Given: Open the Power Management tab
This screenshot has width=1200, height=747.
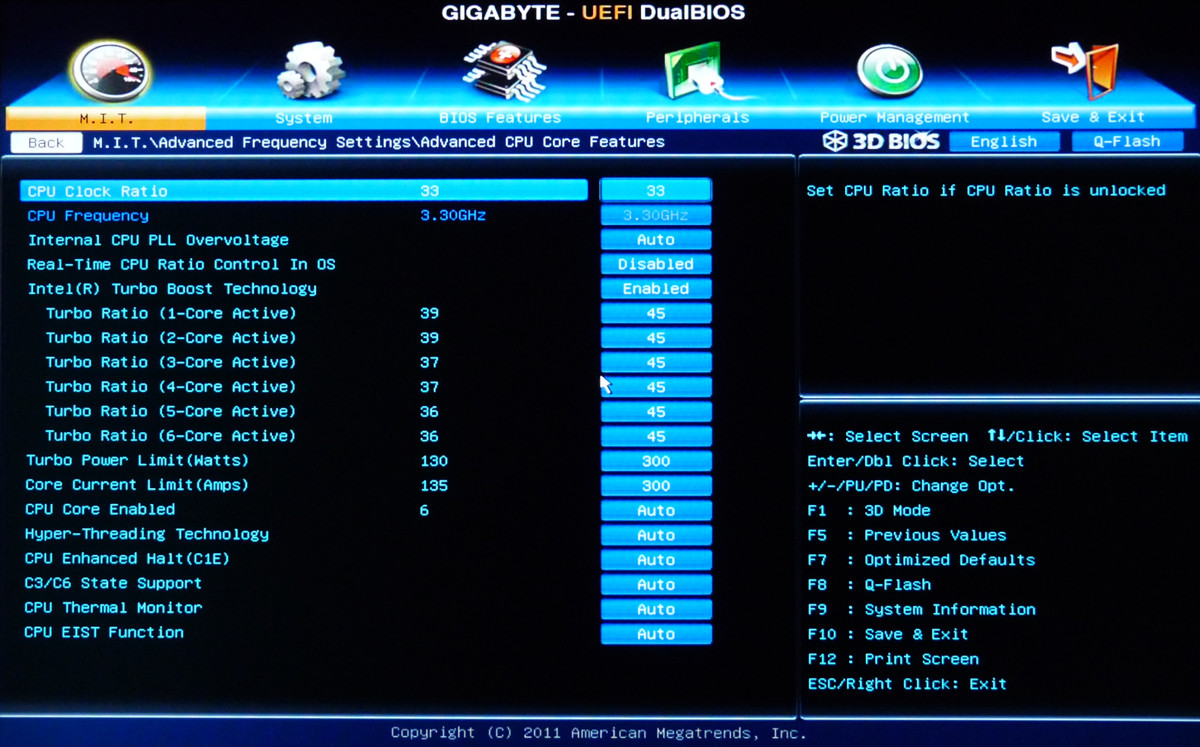Looking at the screenshot, I should click(894, 118).
